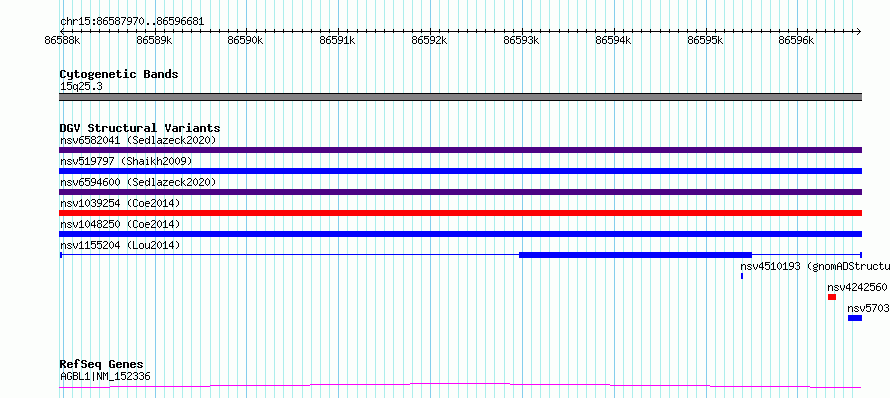The image size is (890, 398).
Task: Click the Cytogenetic Bands track title
Action: tap(119, 74)
